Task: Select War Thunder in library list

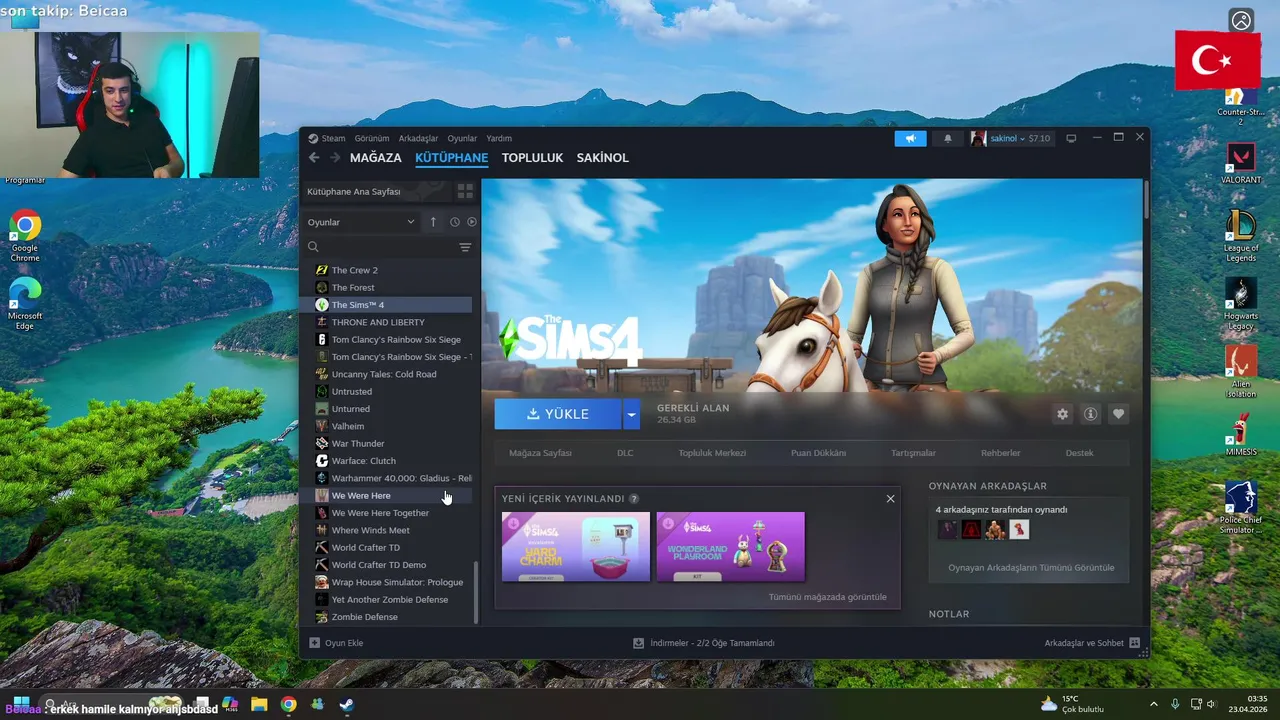Action: point(387,444)
